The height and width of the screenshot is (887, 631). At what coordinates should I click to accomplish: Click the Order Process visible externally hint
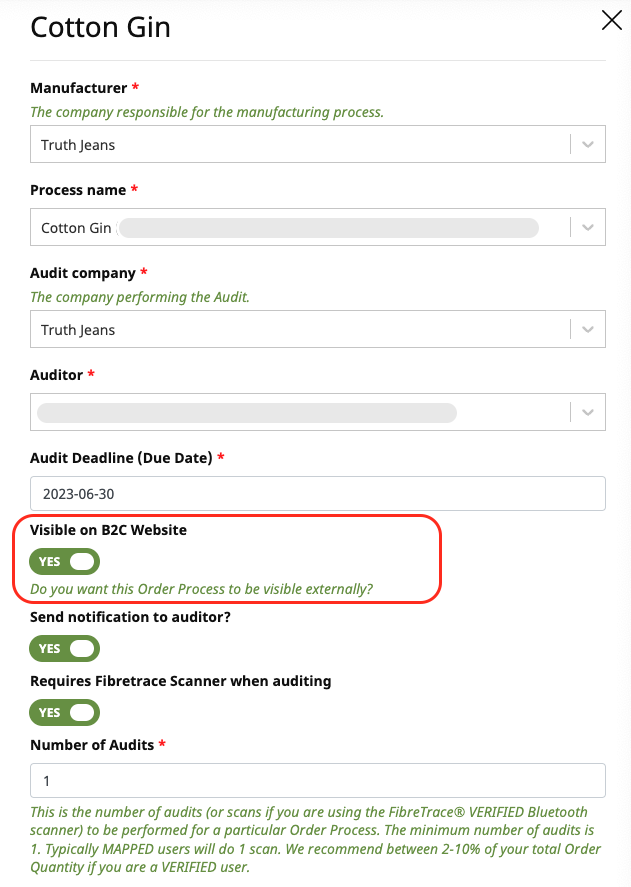(202, 589)
